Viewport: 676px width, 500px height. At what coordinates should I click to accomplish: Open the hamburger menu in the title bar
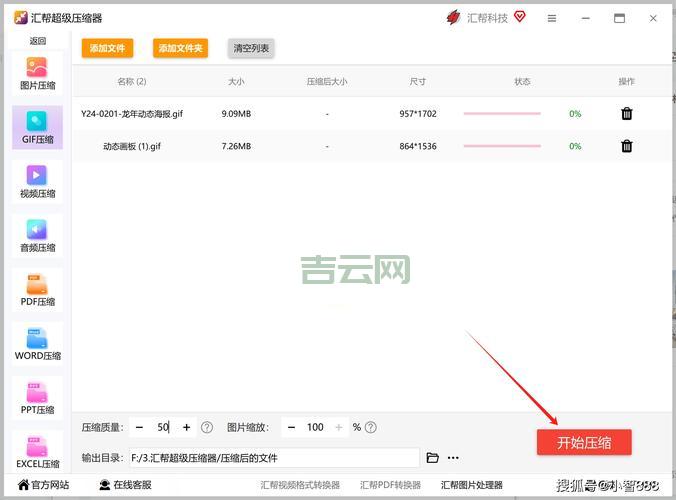click(552, 18)
